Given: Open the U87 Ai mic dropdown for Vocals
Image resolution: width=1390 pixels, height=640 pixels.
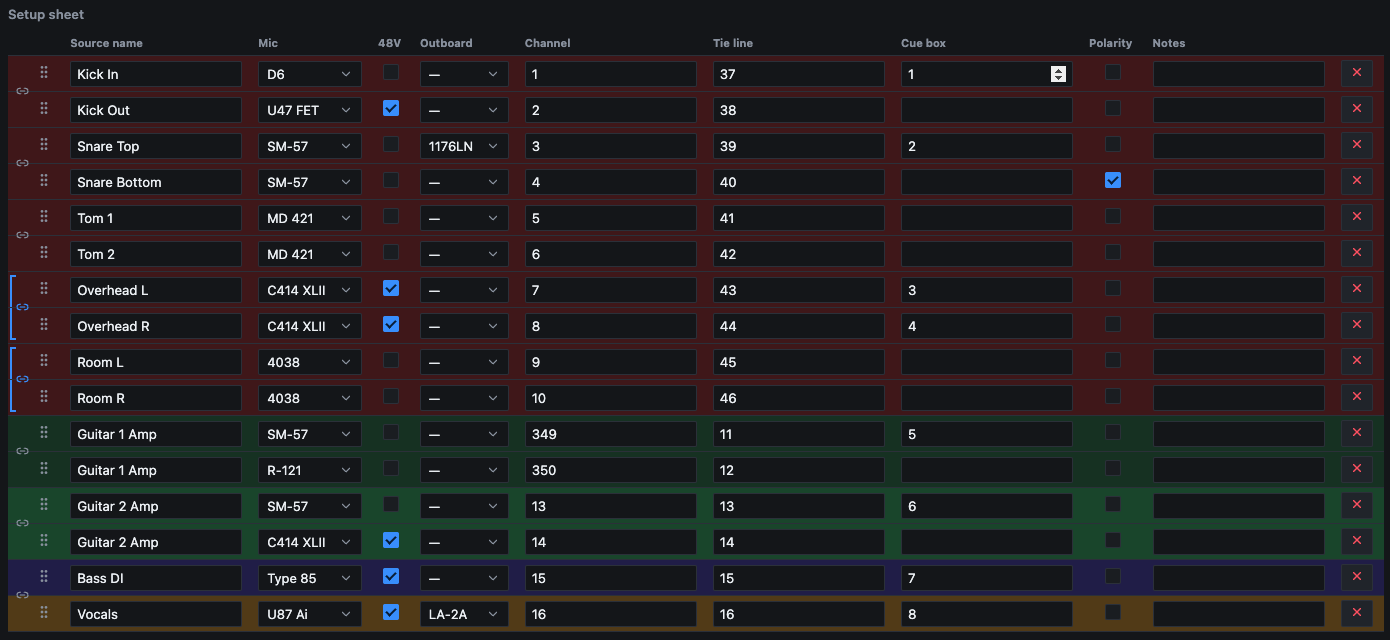Looking at the screenshot, I should (310, 614).
